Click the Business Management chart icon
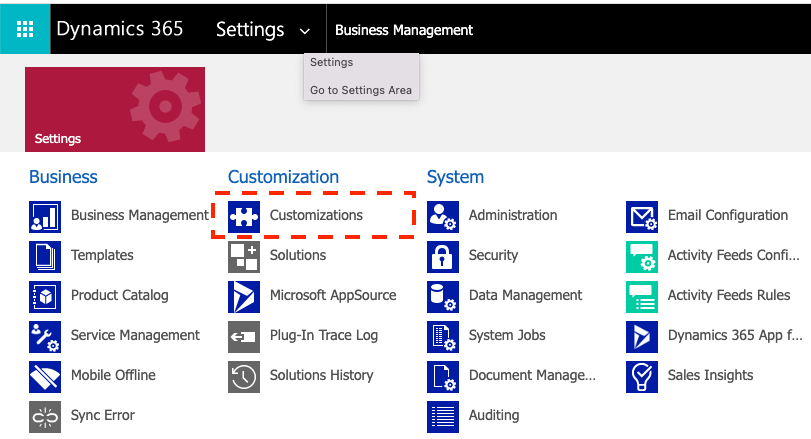Image resolution: width=811 pixels, height=439 pixels. tap(45, 216)
